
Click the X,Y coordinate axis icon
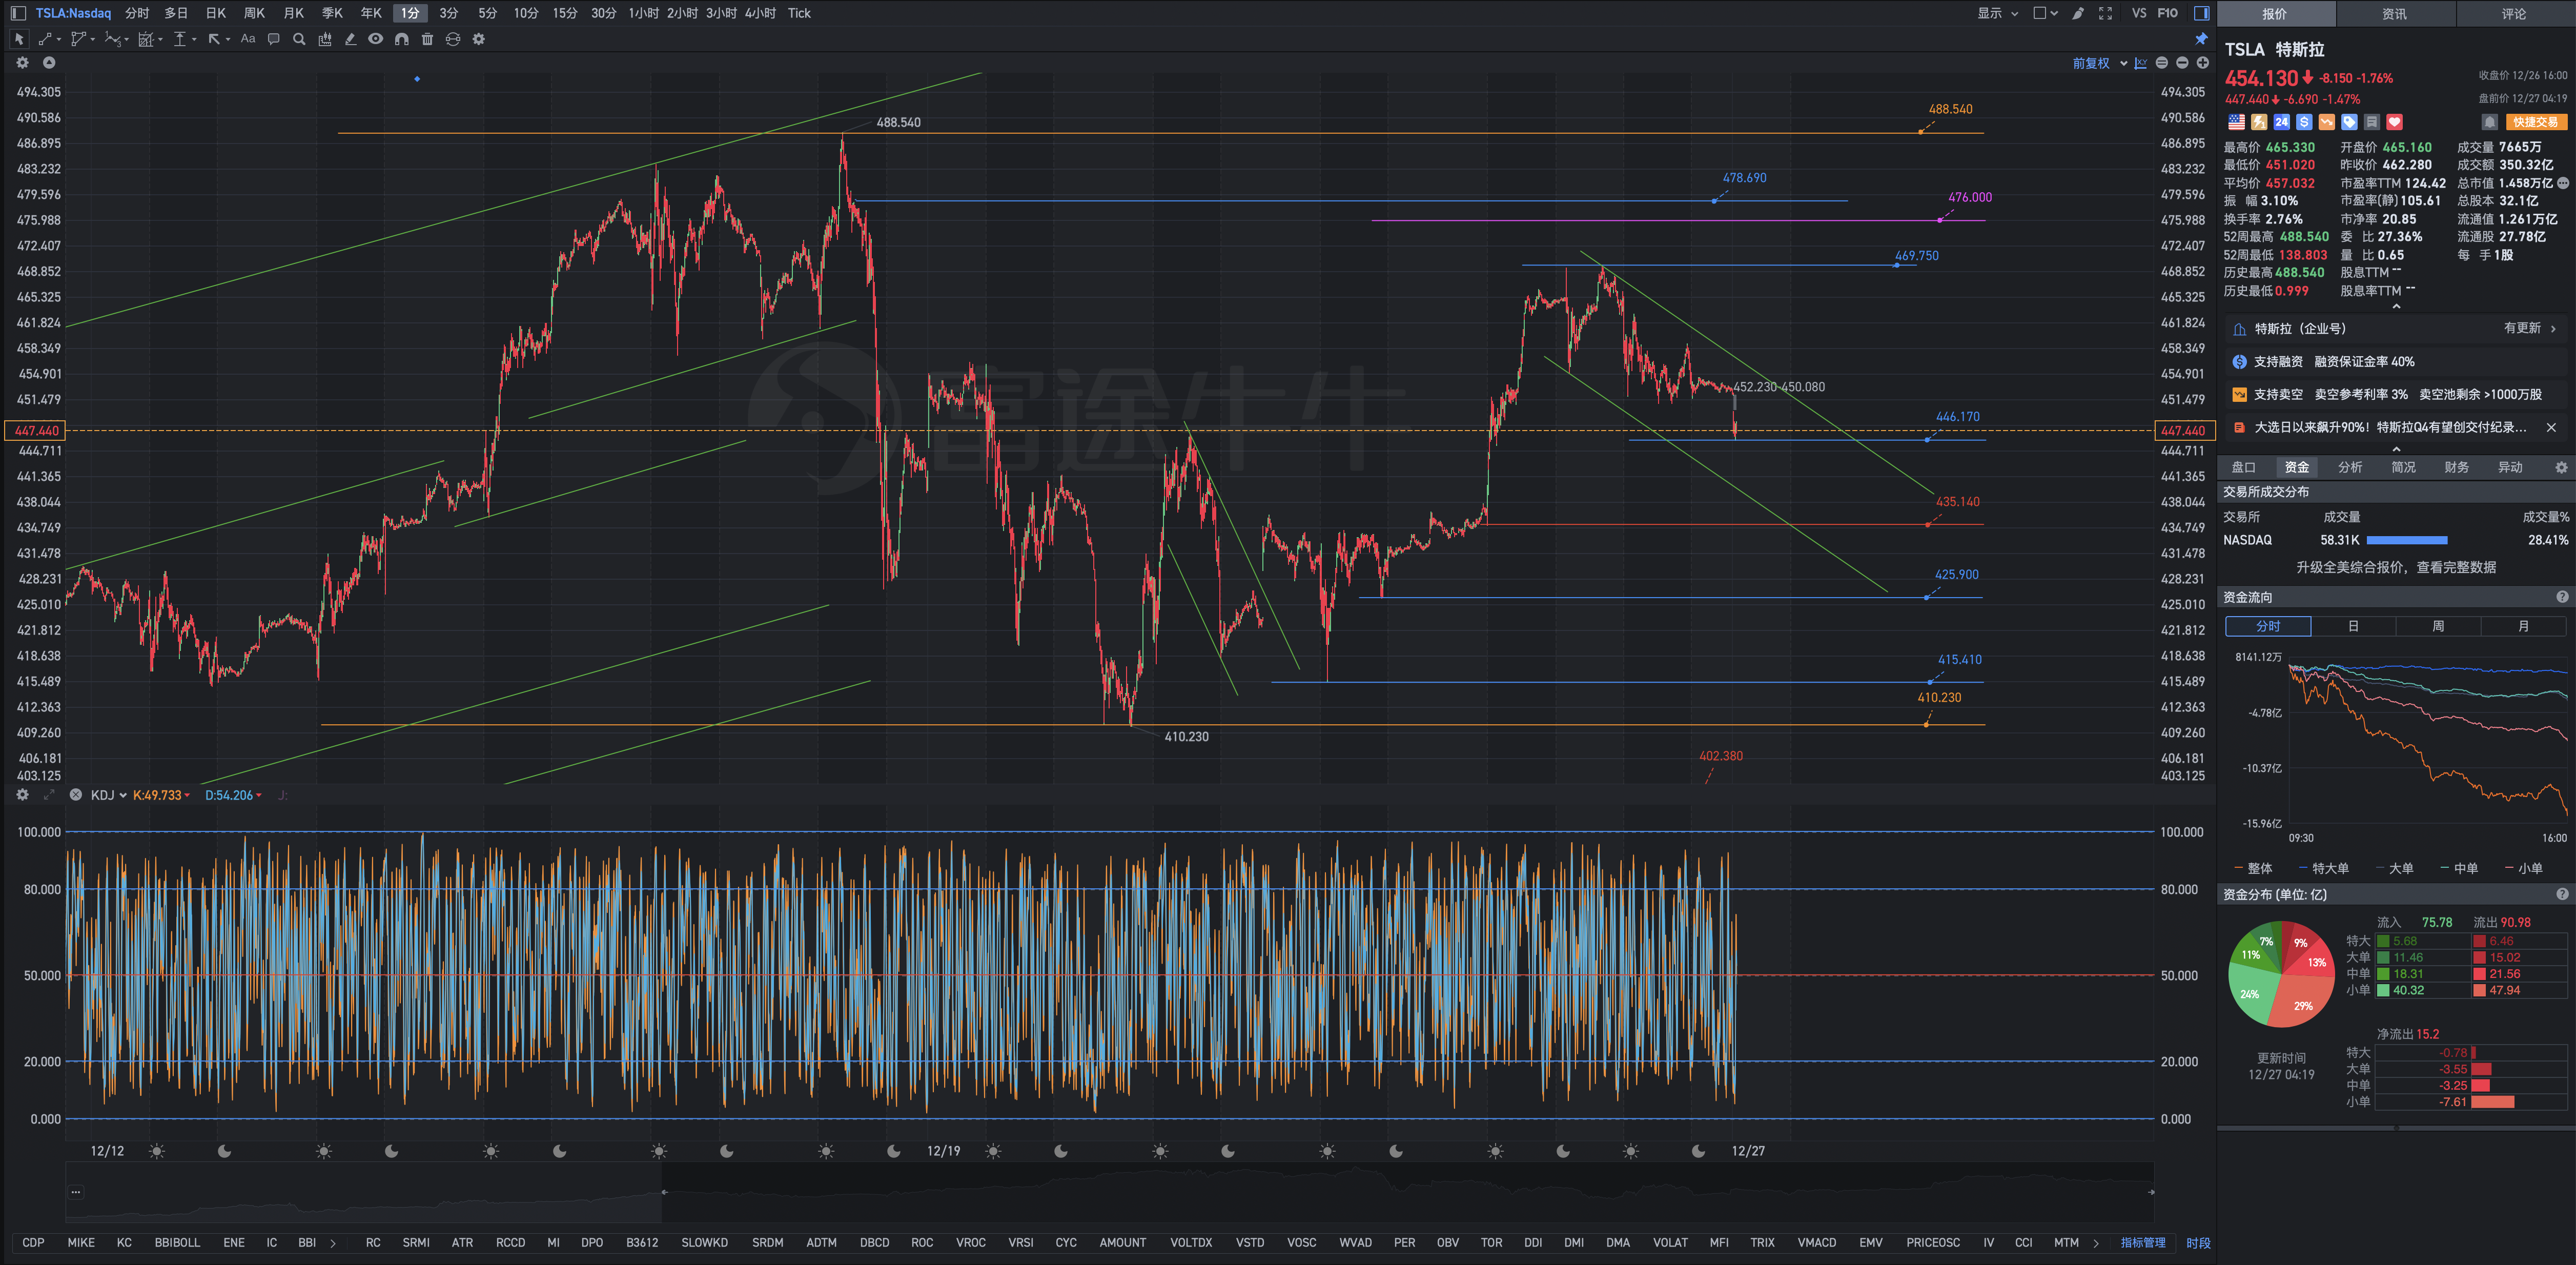pos(2140,63)
